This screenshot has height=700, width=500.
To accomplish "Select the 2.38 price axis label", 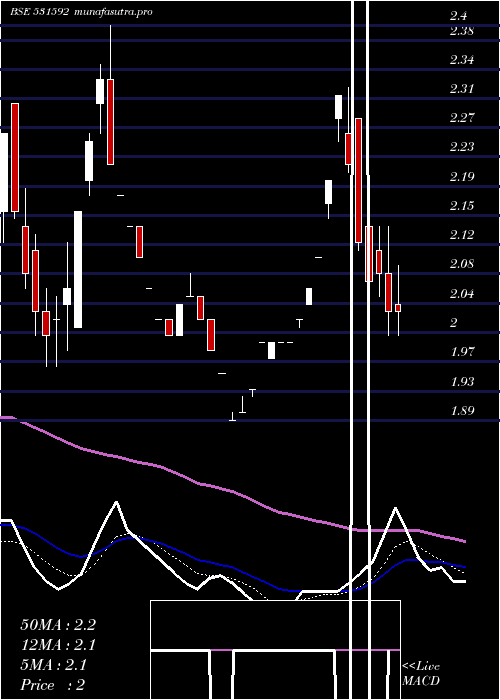I will point(462,31).
